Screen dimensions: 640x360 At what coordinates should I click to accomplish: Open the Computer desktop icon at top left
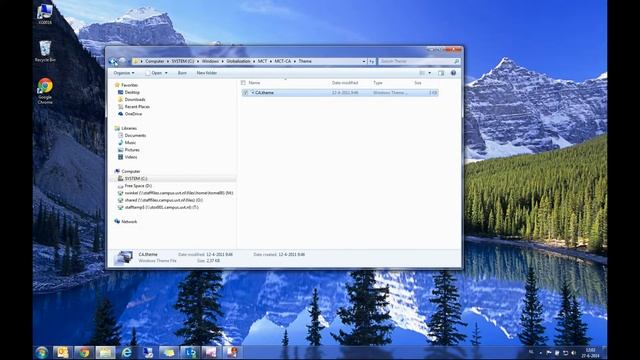pyautogui.click(x=44, y=13)
